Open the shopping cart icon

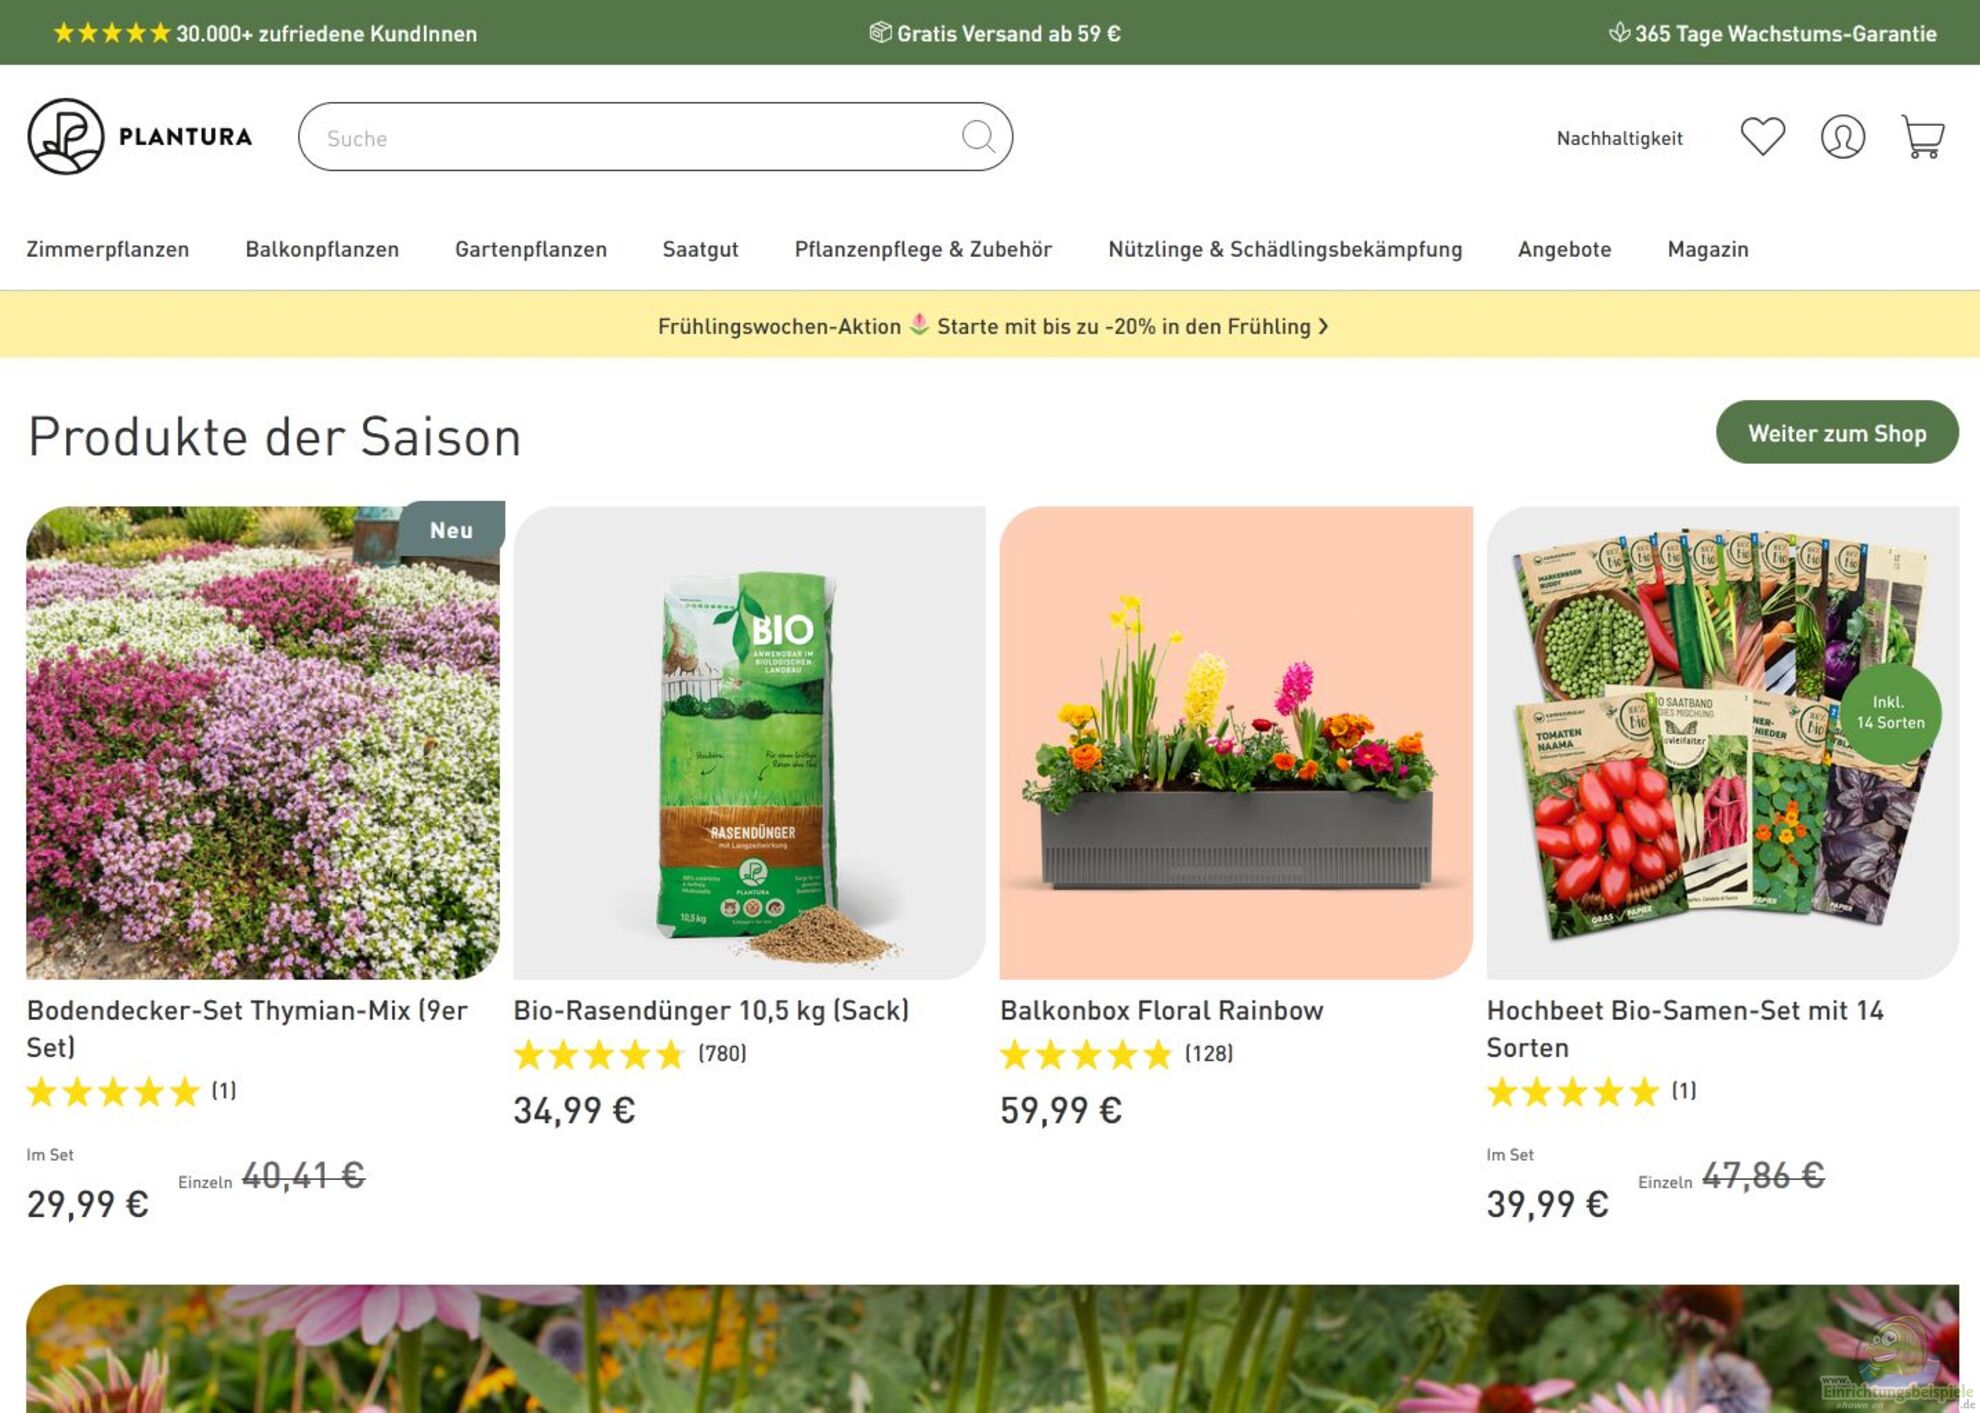click(x=1921, y=136)
